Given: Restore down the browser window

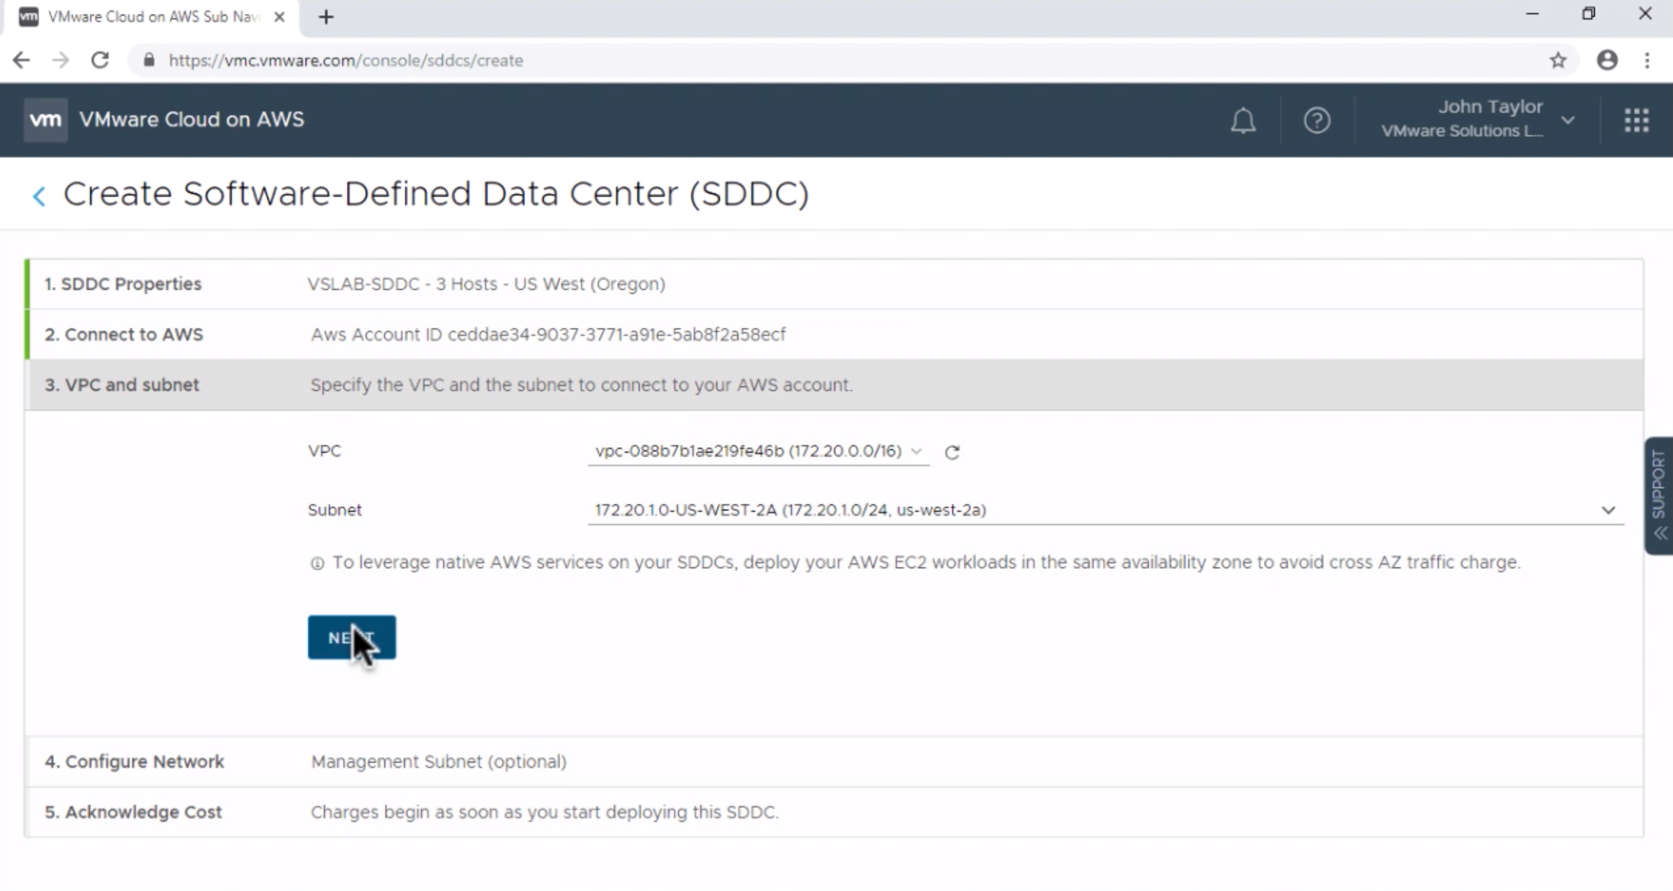Looking at the screenshot, I should pyautogui.click(x=1588, y=14).
